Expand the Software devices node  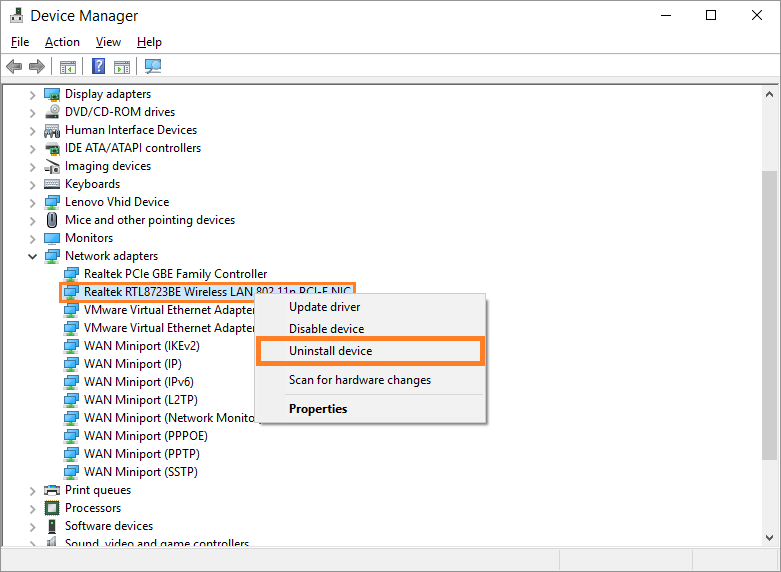32,526
